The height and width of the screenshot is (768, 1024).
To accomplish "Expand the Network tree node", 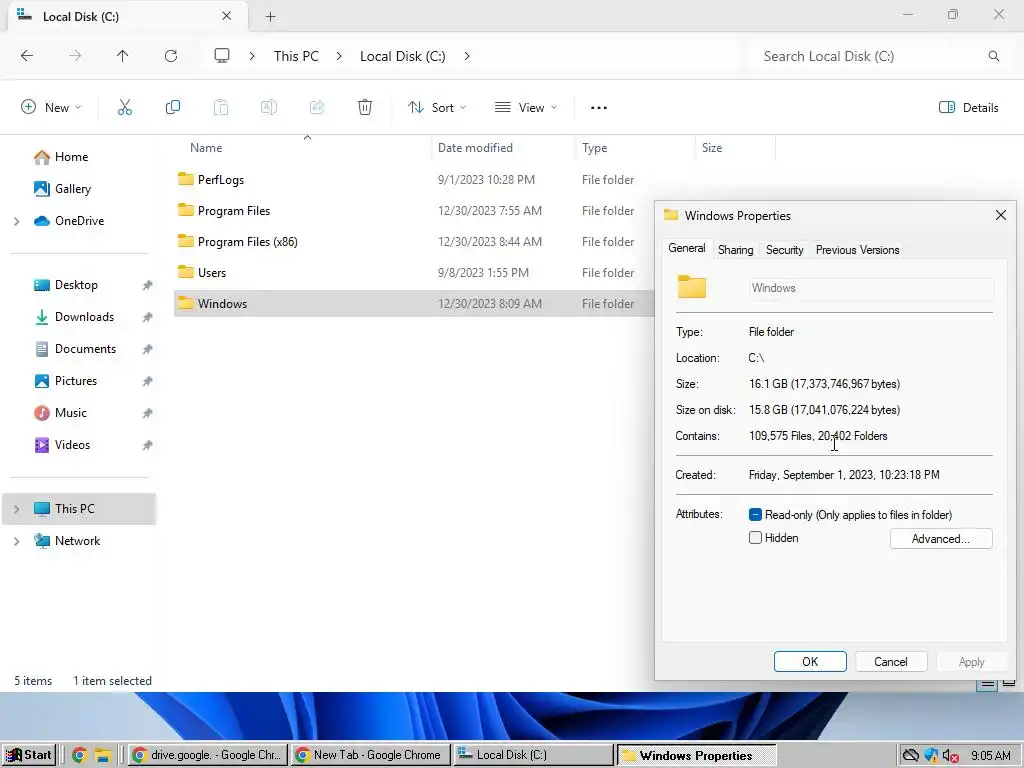I will point(17,541).
